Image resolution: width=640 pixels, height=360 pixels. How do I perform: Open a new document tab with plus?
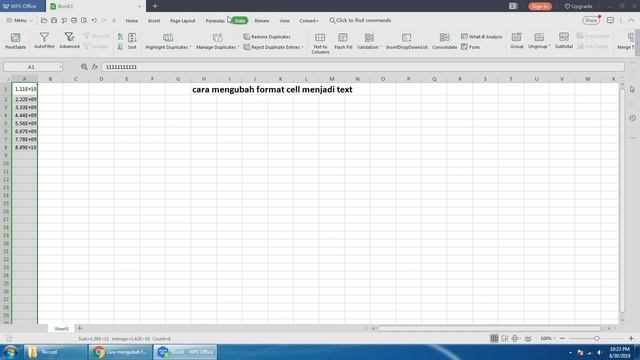155,6
